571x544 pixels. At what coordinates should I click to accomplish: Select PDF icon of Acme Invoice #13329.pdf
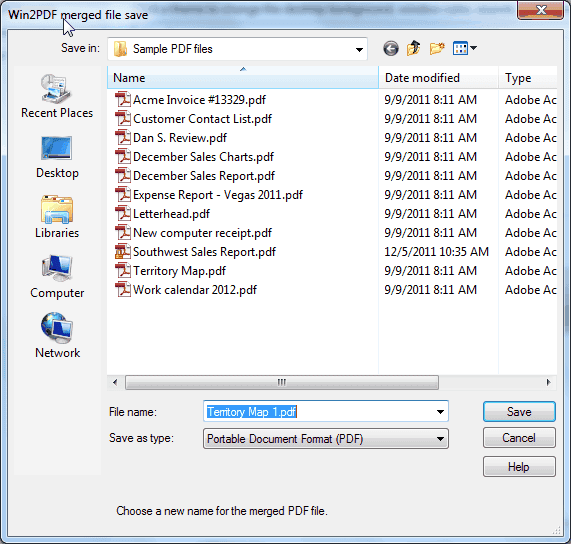coord(123,99)
